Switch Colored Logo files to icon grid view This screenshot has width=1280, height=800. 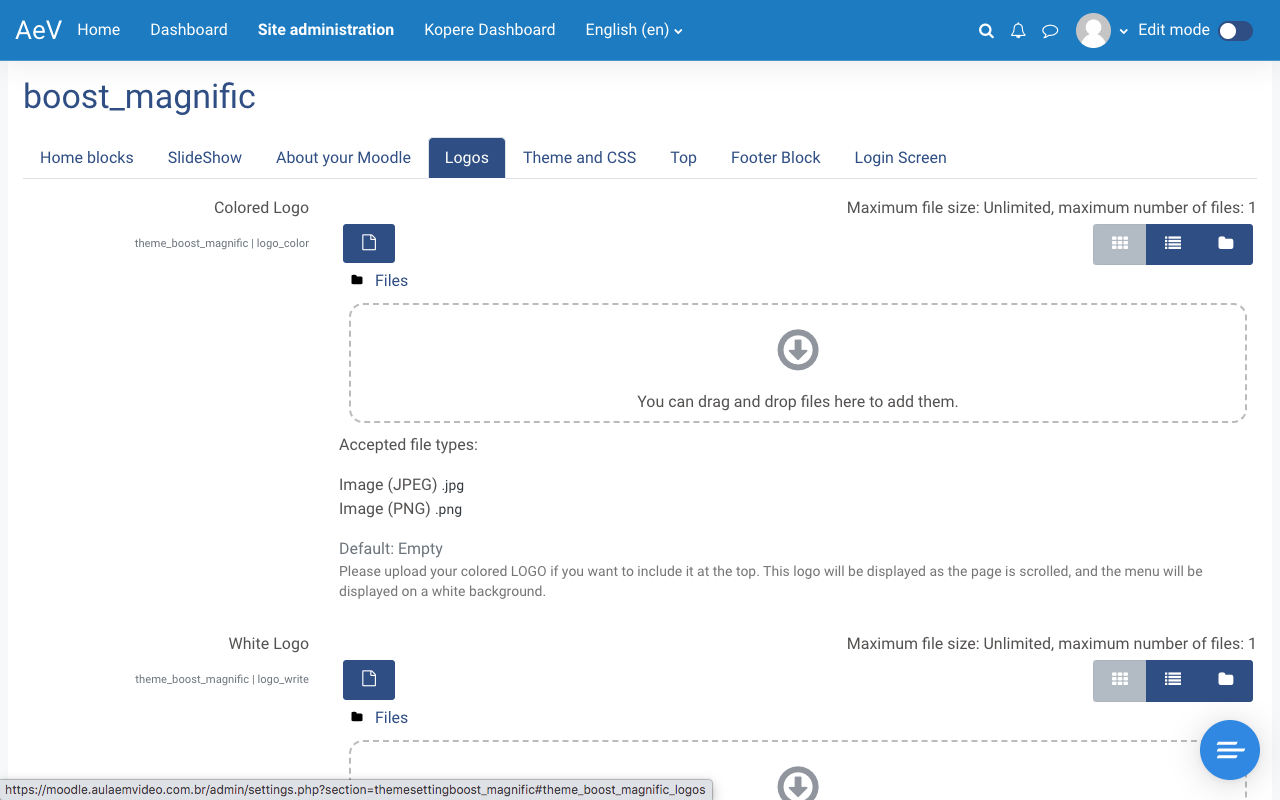pos(1119,244)
